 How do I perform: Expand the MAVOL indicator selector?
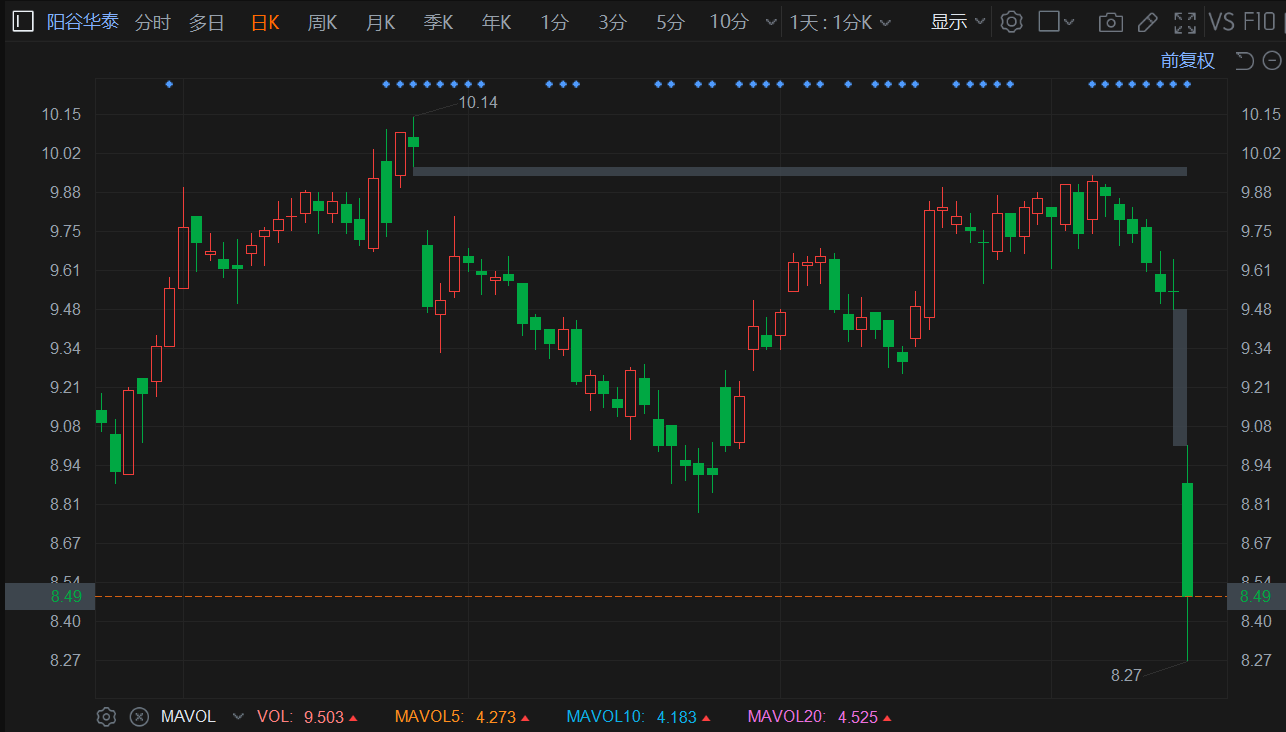pos(238,716)
